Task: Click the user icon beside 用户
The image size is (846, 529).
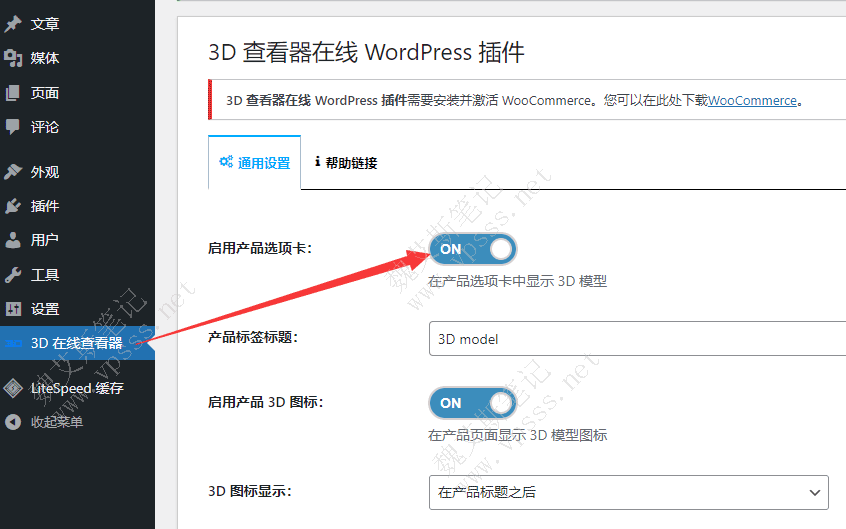Action: (13, 240)
